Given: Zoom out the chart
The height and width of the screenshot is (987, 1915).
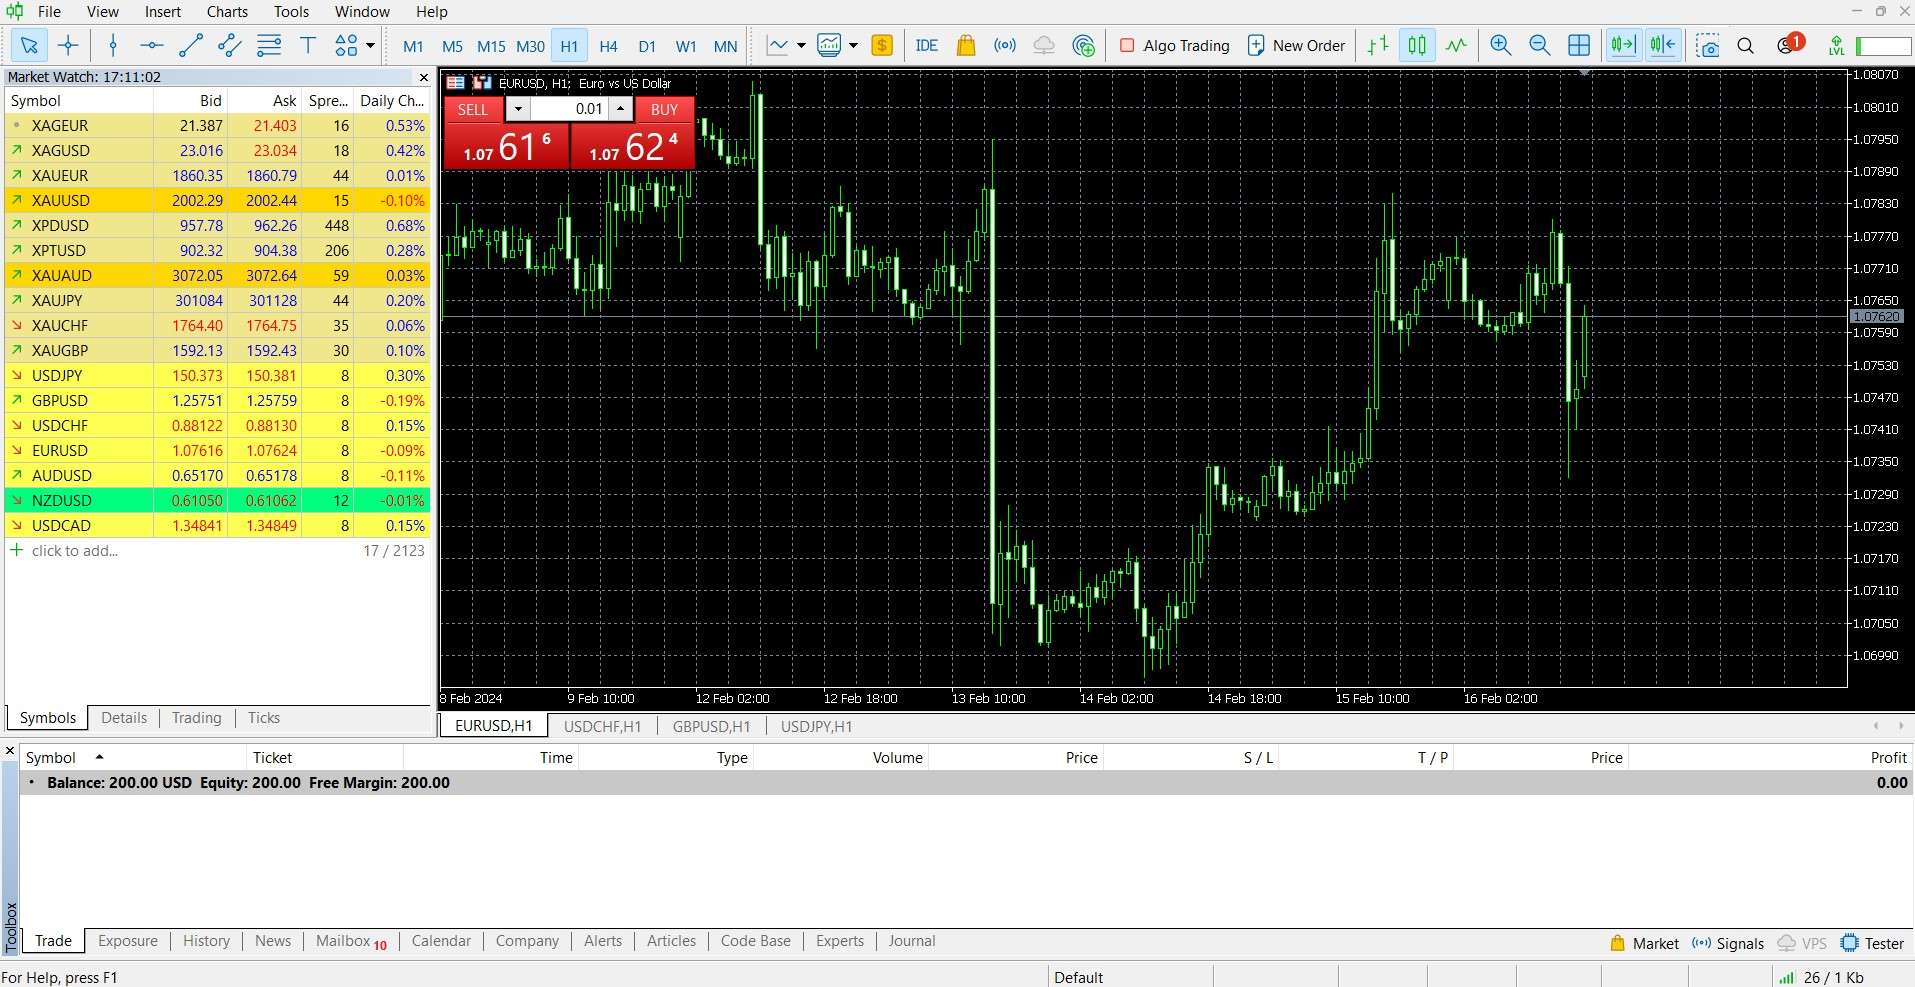Looking at the screenshot, I should [1539, 45].
